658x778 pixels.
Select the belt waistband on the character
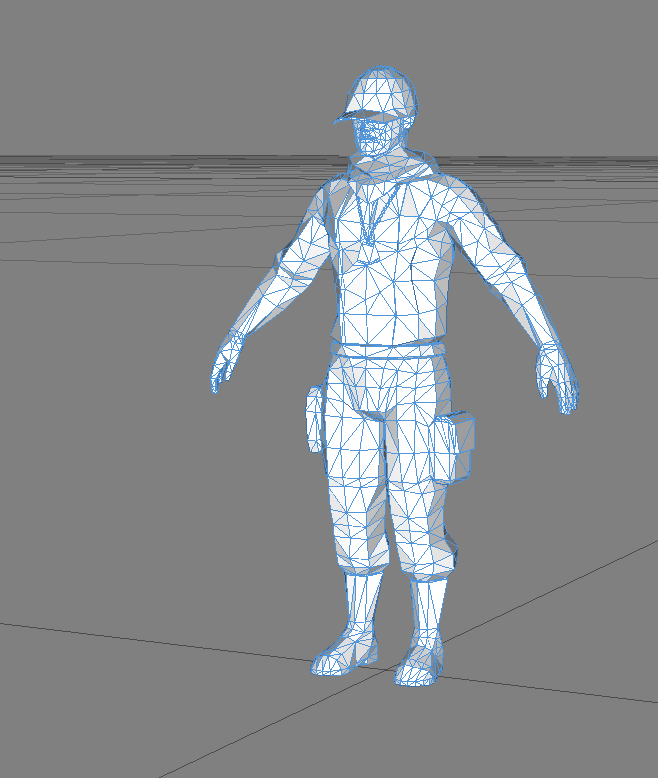[388, 350]
